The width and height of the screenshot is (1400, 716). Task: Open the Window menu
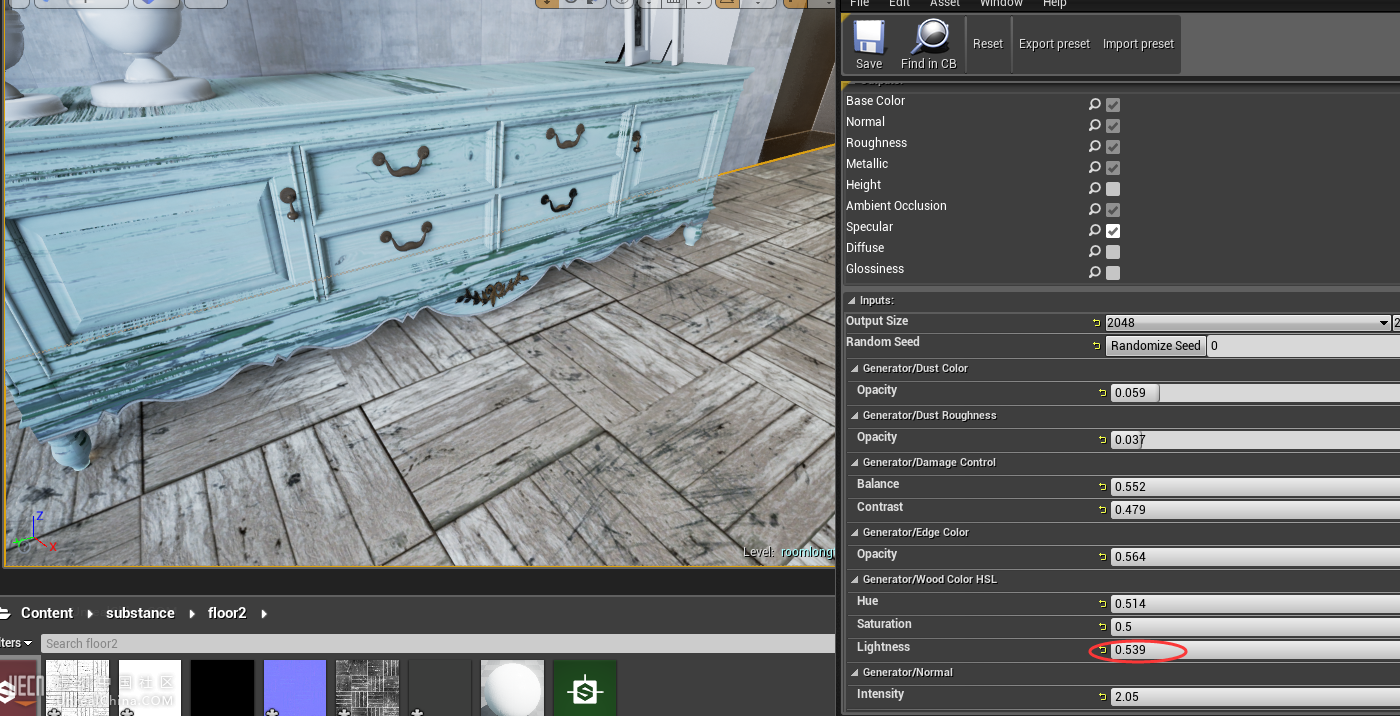click(1001, 4)
